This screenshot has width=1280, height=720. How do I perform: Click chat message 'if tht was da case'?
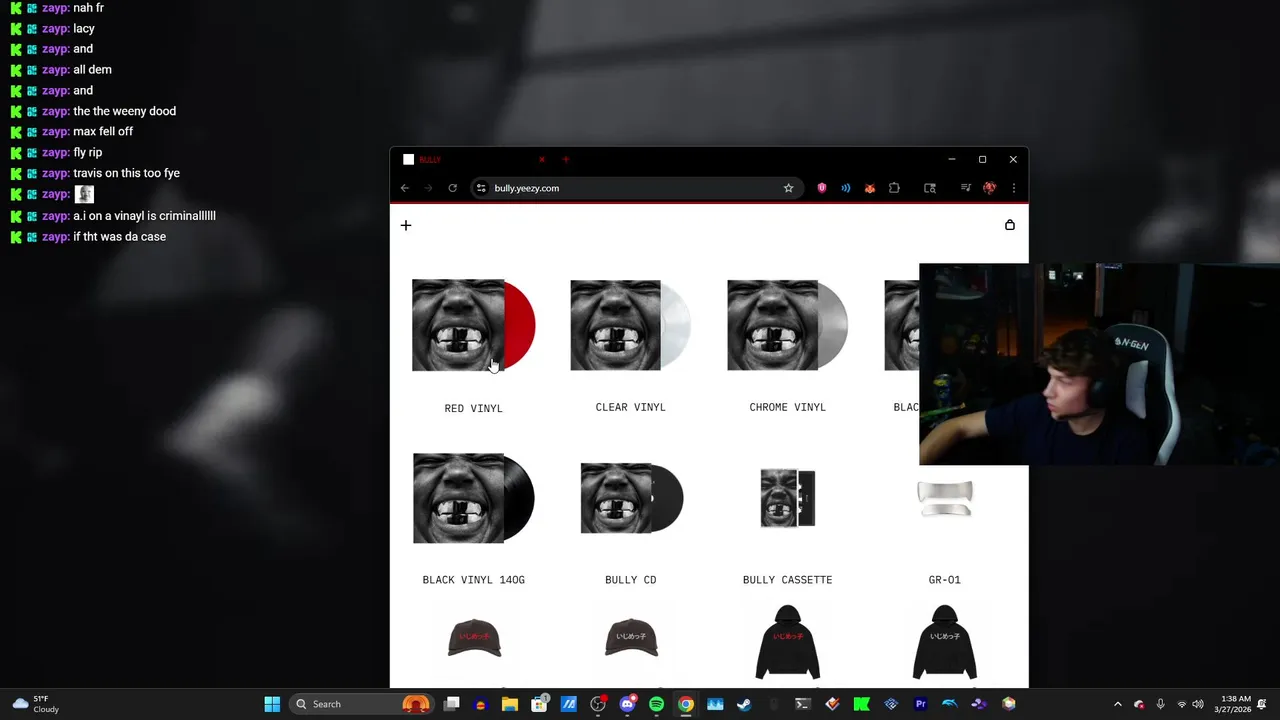tap(120, 236)
